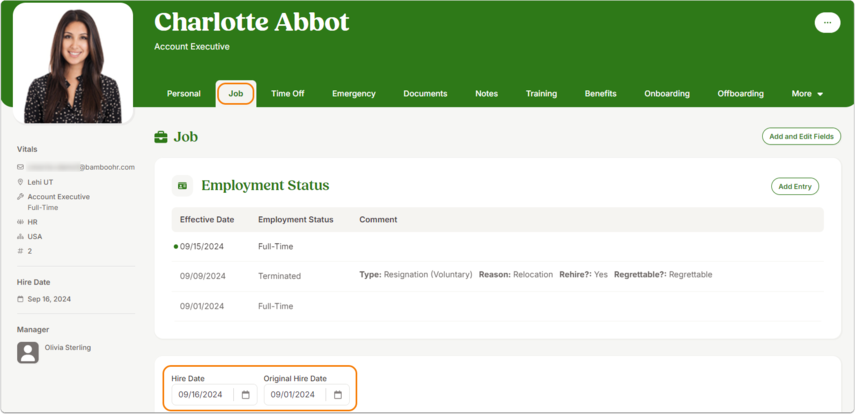Select the Job tab
The image size is (855, 414).
pyautogui.click(x=236, y=94)
